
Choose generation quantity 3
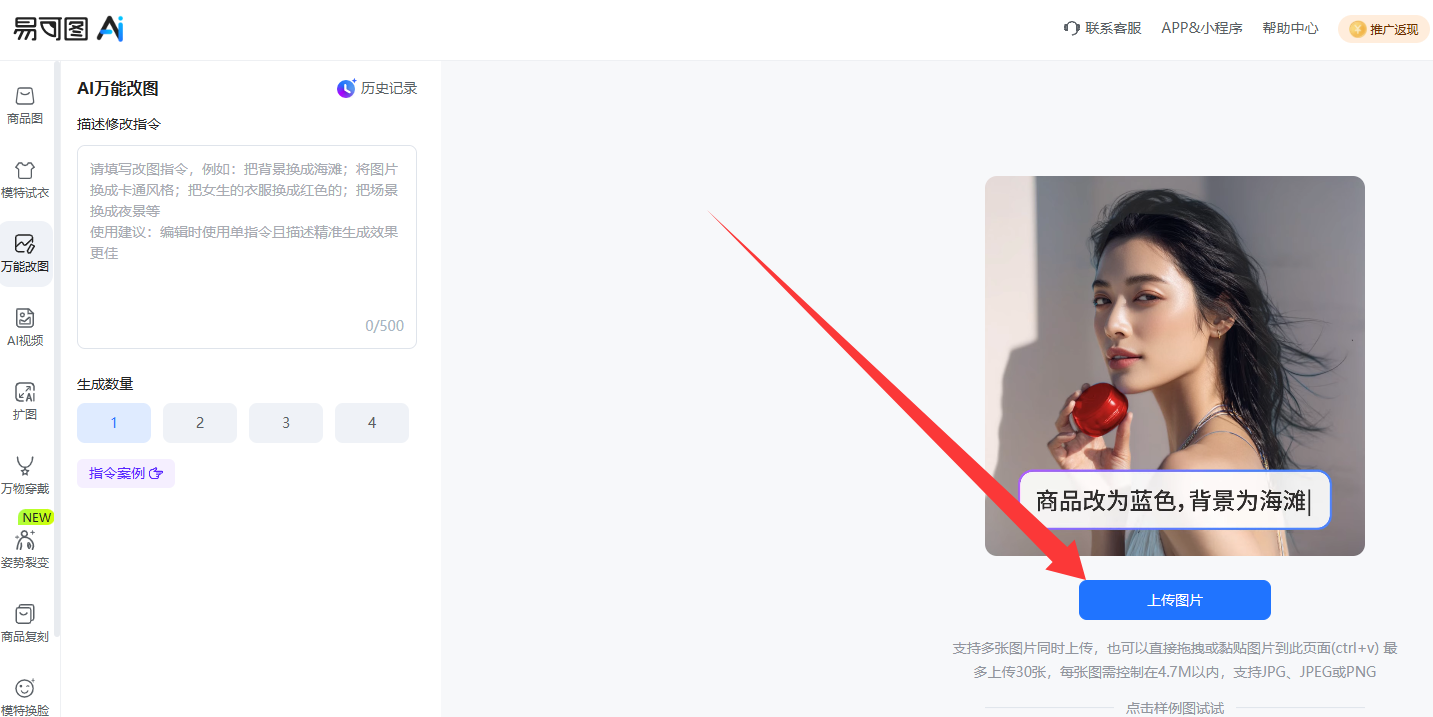(x=286, y=423)
